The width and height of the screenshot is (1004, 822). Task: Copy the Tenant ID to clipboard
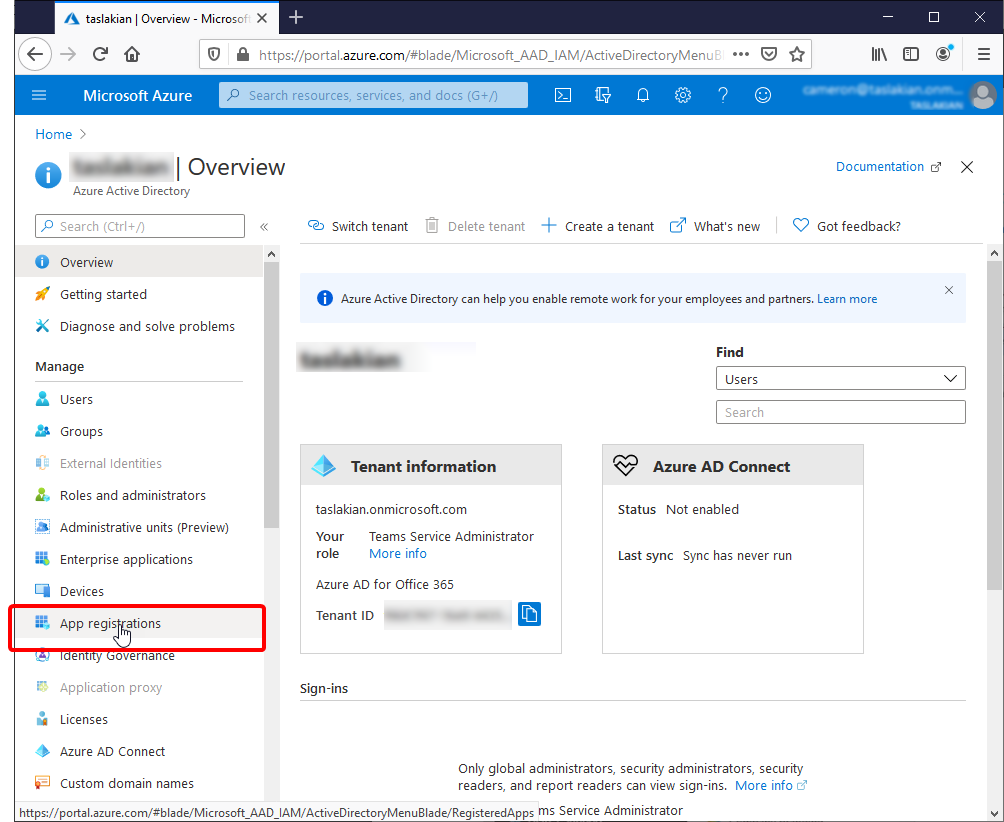(x=529, y=615)
